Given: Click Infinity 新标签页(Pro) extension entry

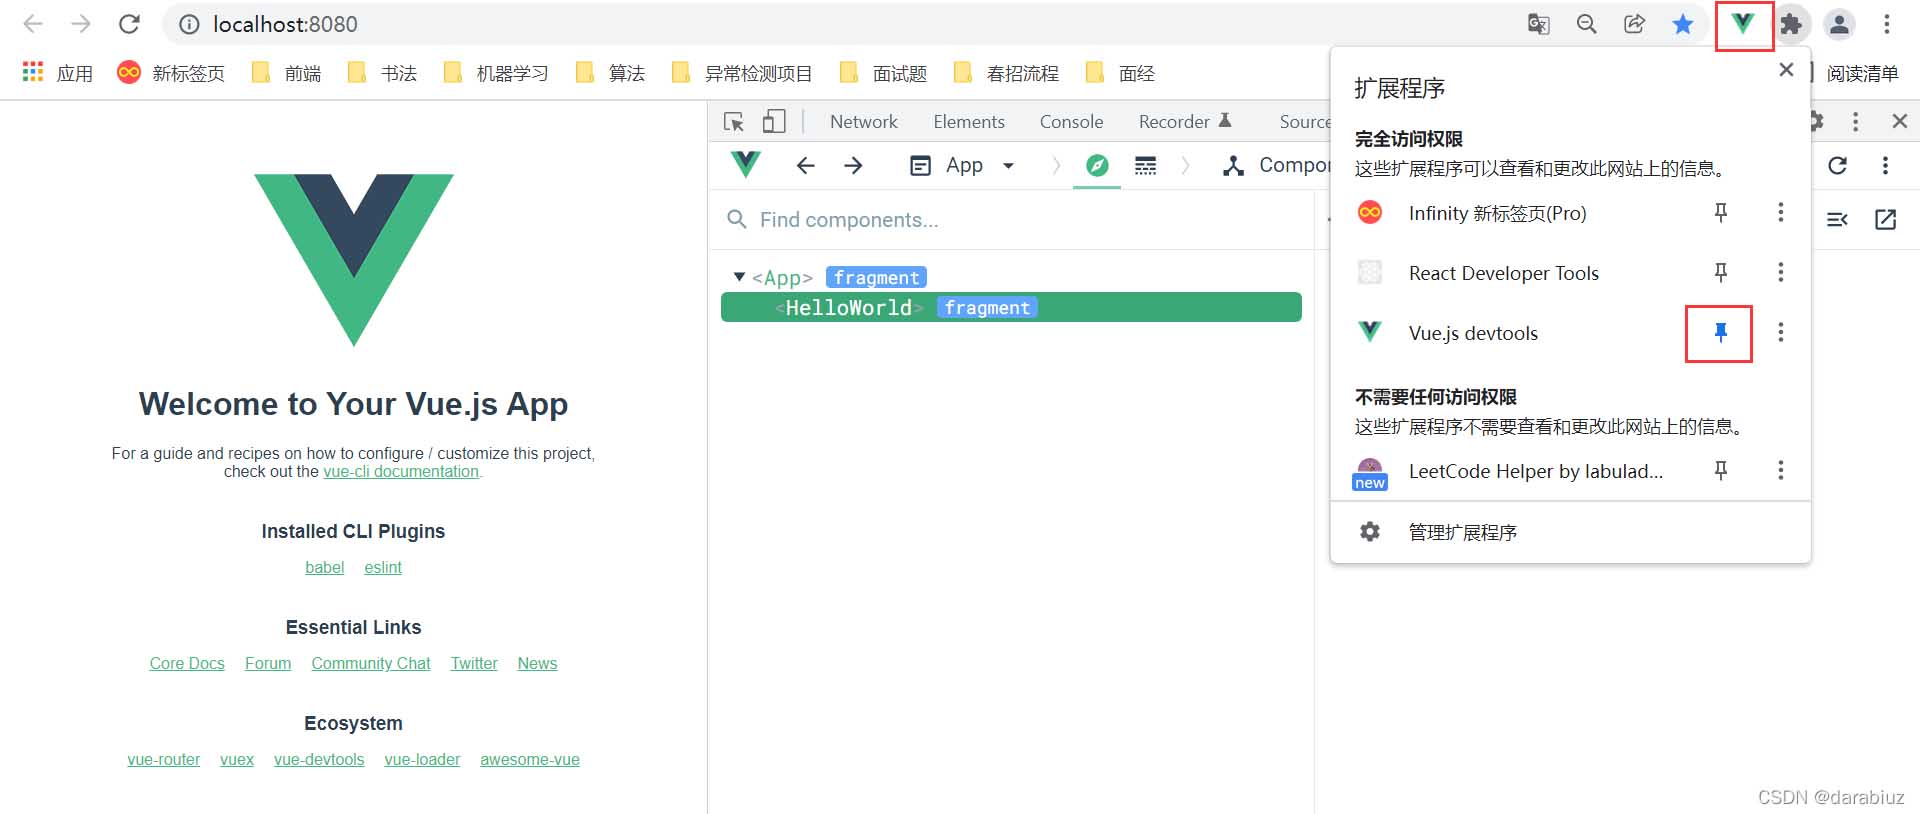Looking at the screenshot, I should 1497,213.
